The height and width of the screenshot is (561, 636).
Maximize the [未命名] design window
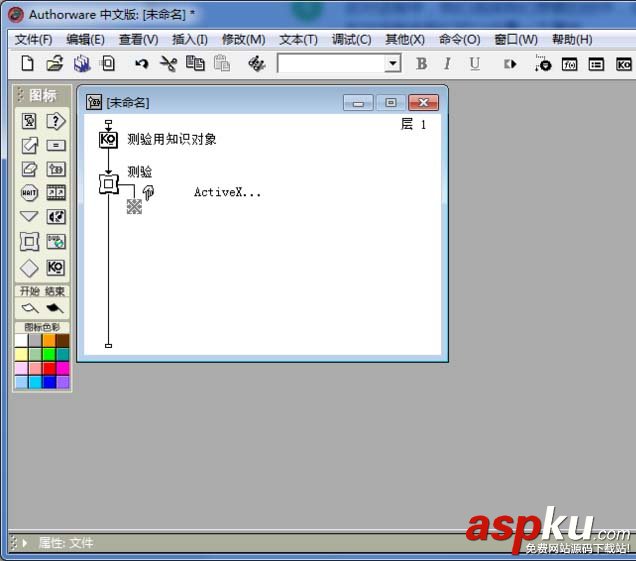[x=391, y=103]
